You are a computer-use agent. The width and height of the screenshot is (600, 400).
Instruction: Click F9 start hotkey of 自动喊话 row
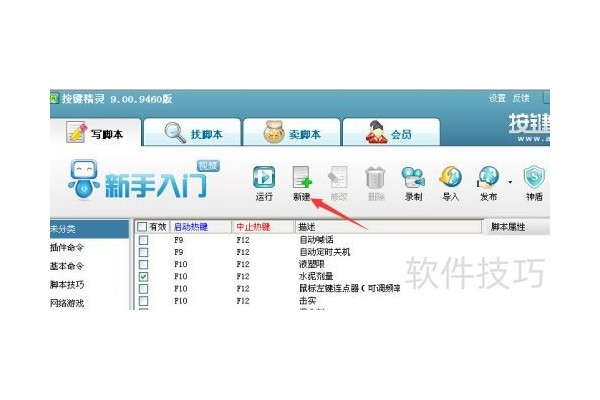pos(179,240)
